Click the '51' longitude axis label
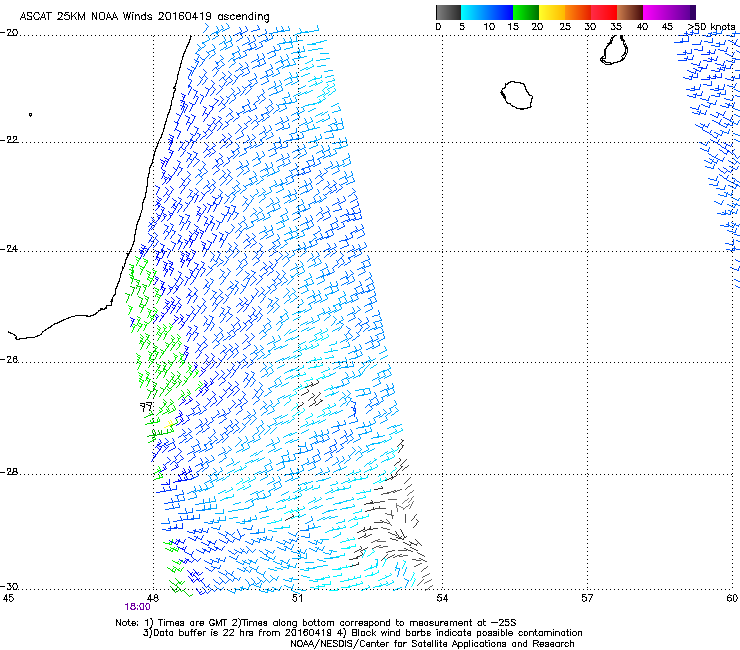Viewport: 740px width, 650px height. (x=297, y=598)
